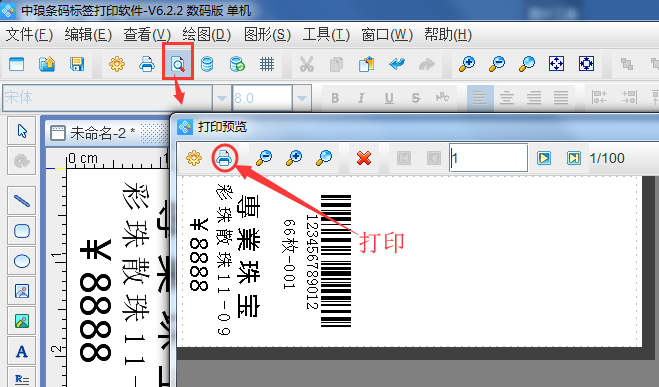Screen dimensions: 659x387
Task: Click the page number input field
Action: click(488, 158)
